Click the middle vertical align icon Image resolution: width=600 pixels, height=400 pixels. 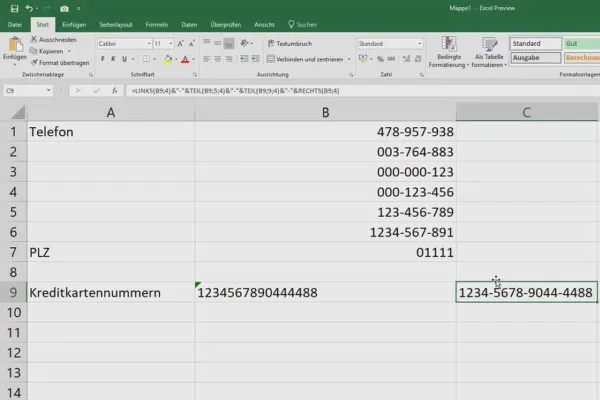[217, 43]
